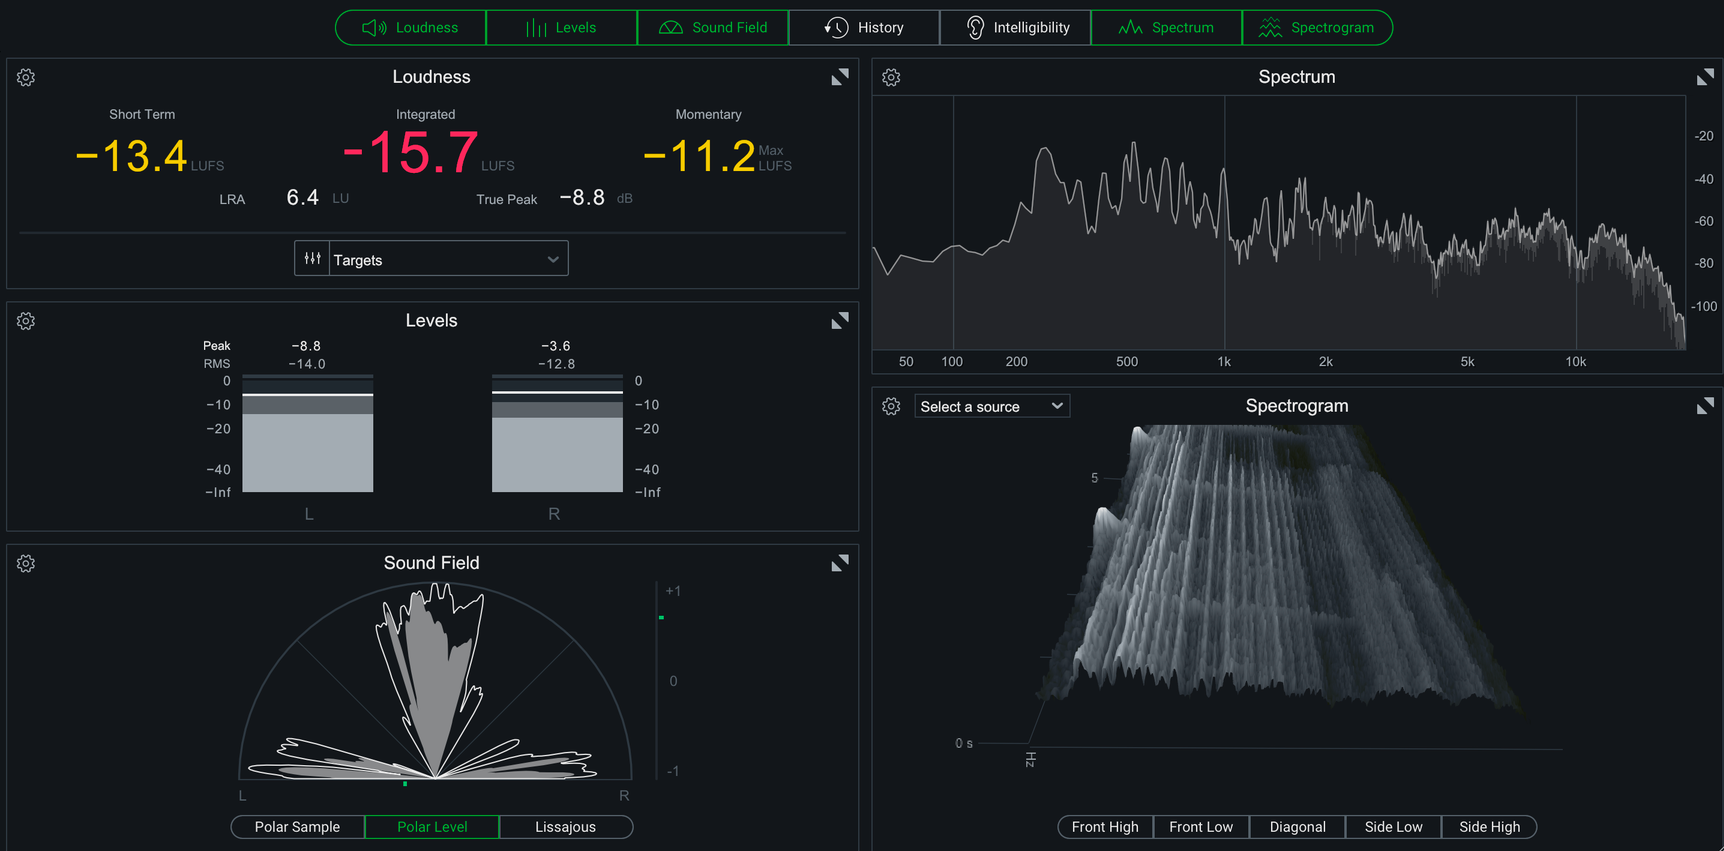Toggle the History tab on top bar
This screenshot has height=851, width=1724.
pyautogui.click(x=864, y=28)
